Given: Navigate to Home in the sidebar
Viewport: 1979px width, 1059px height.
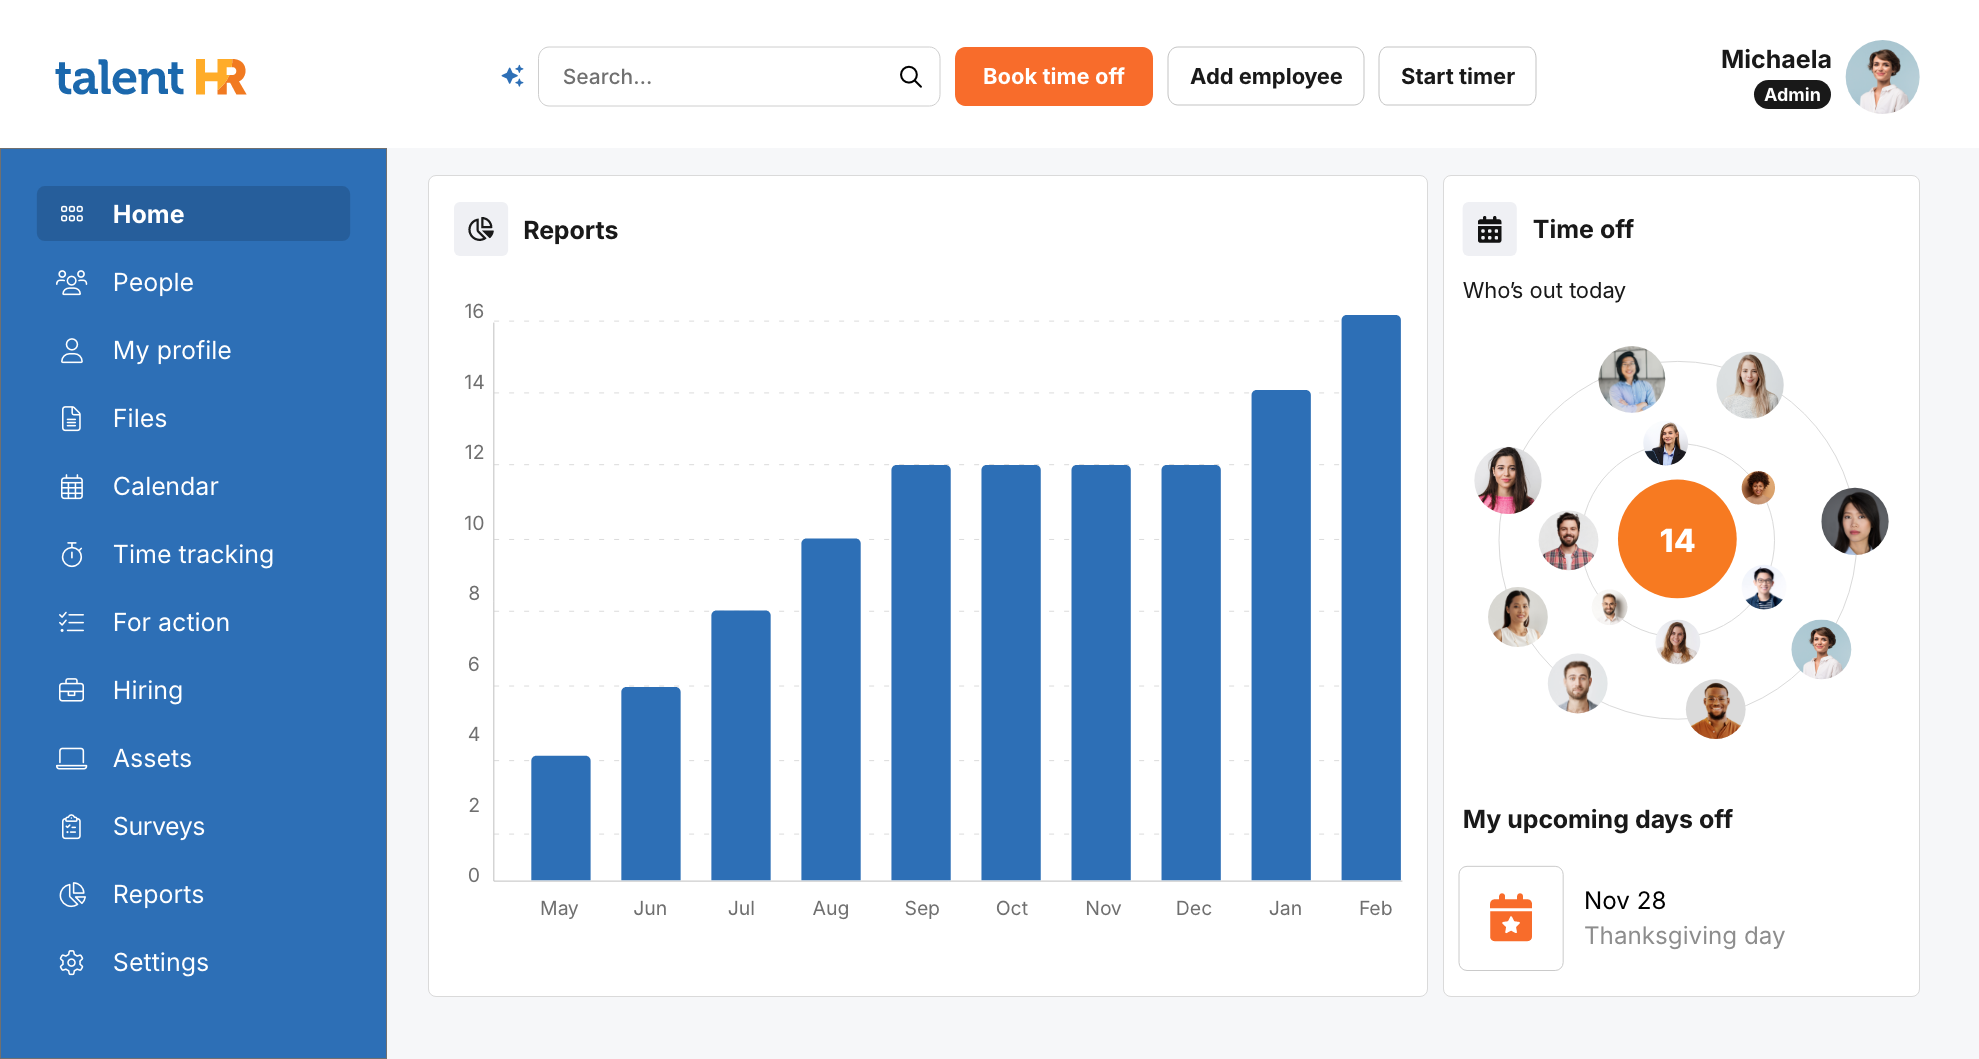Looking at the screenshot, I should click(148, 214).
